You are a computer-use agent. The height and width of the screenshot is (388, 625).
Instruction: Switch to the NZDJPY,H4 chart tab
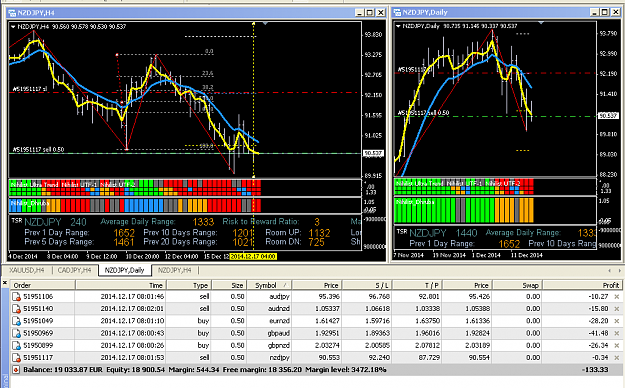point(175,270)
